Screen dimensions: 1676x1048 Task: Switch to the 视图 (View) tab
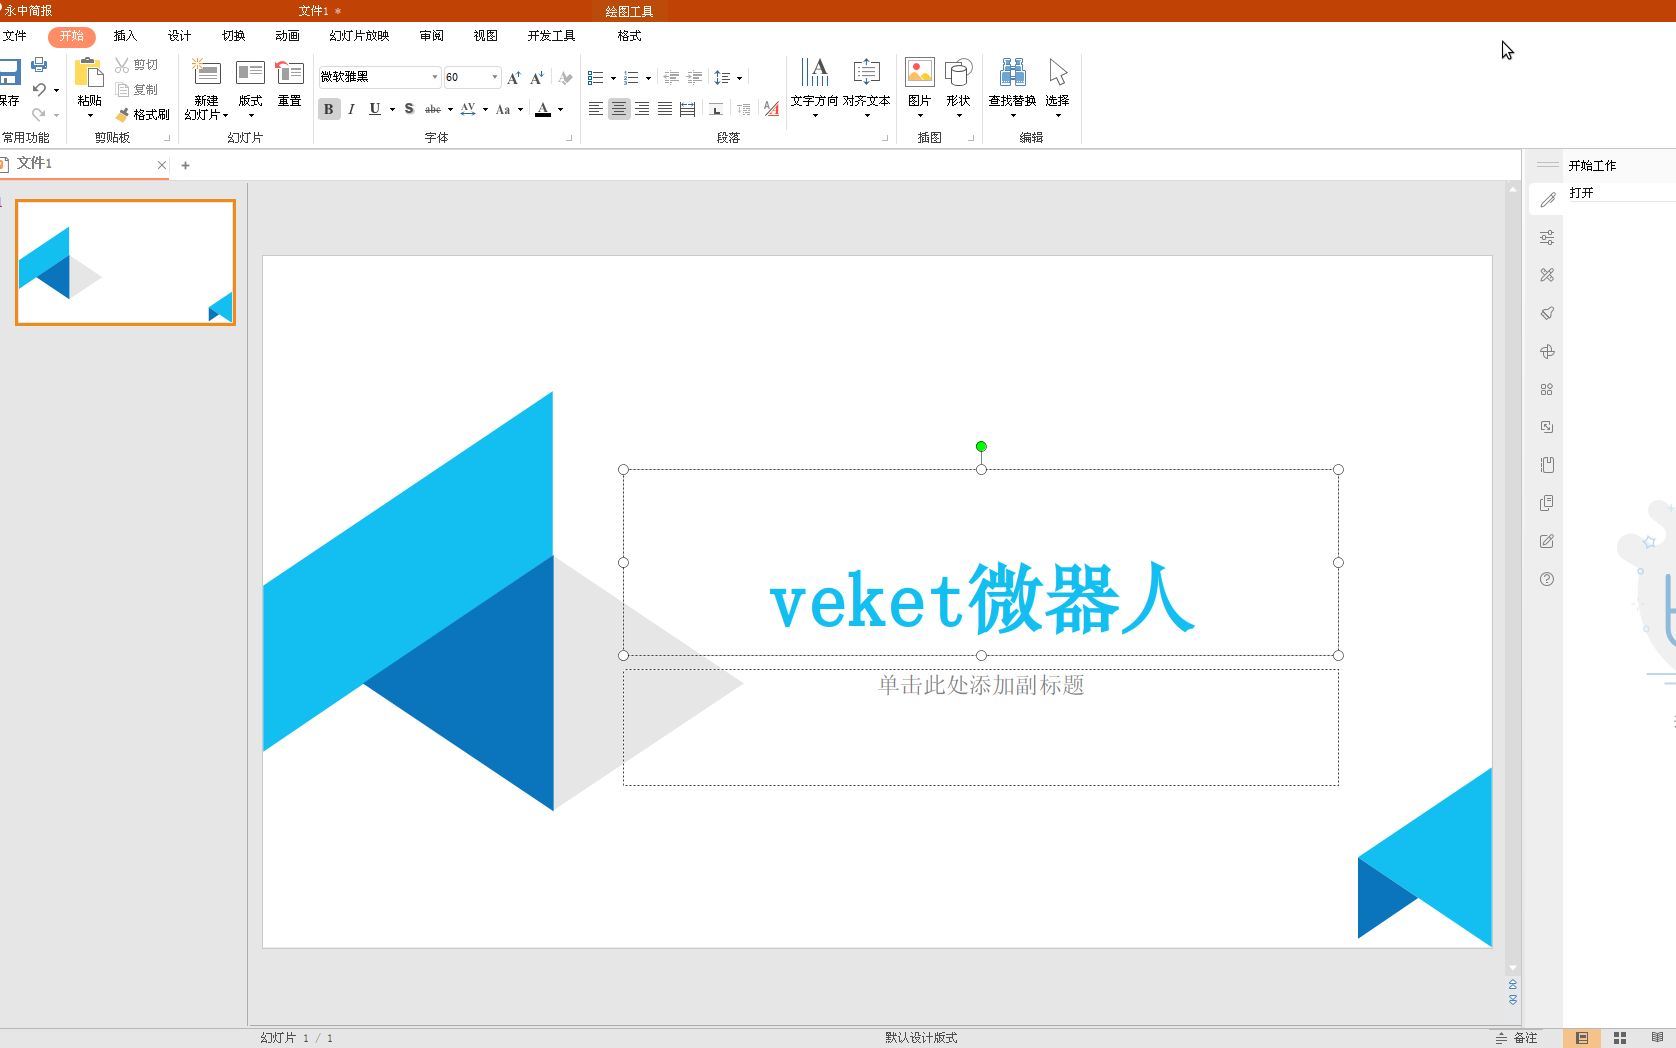click(485, 36)
